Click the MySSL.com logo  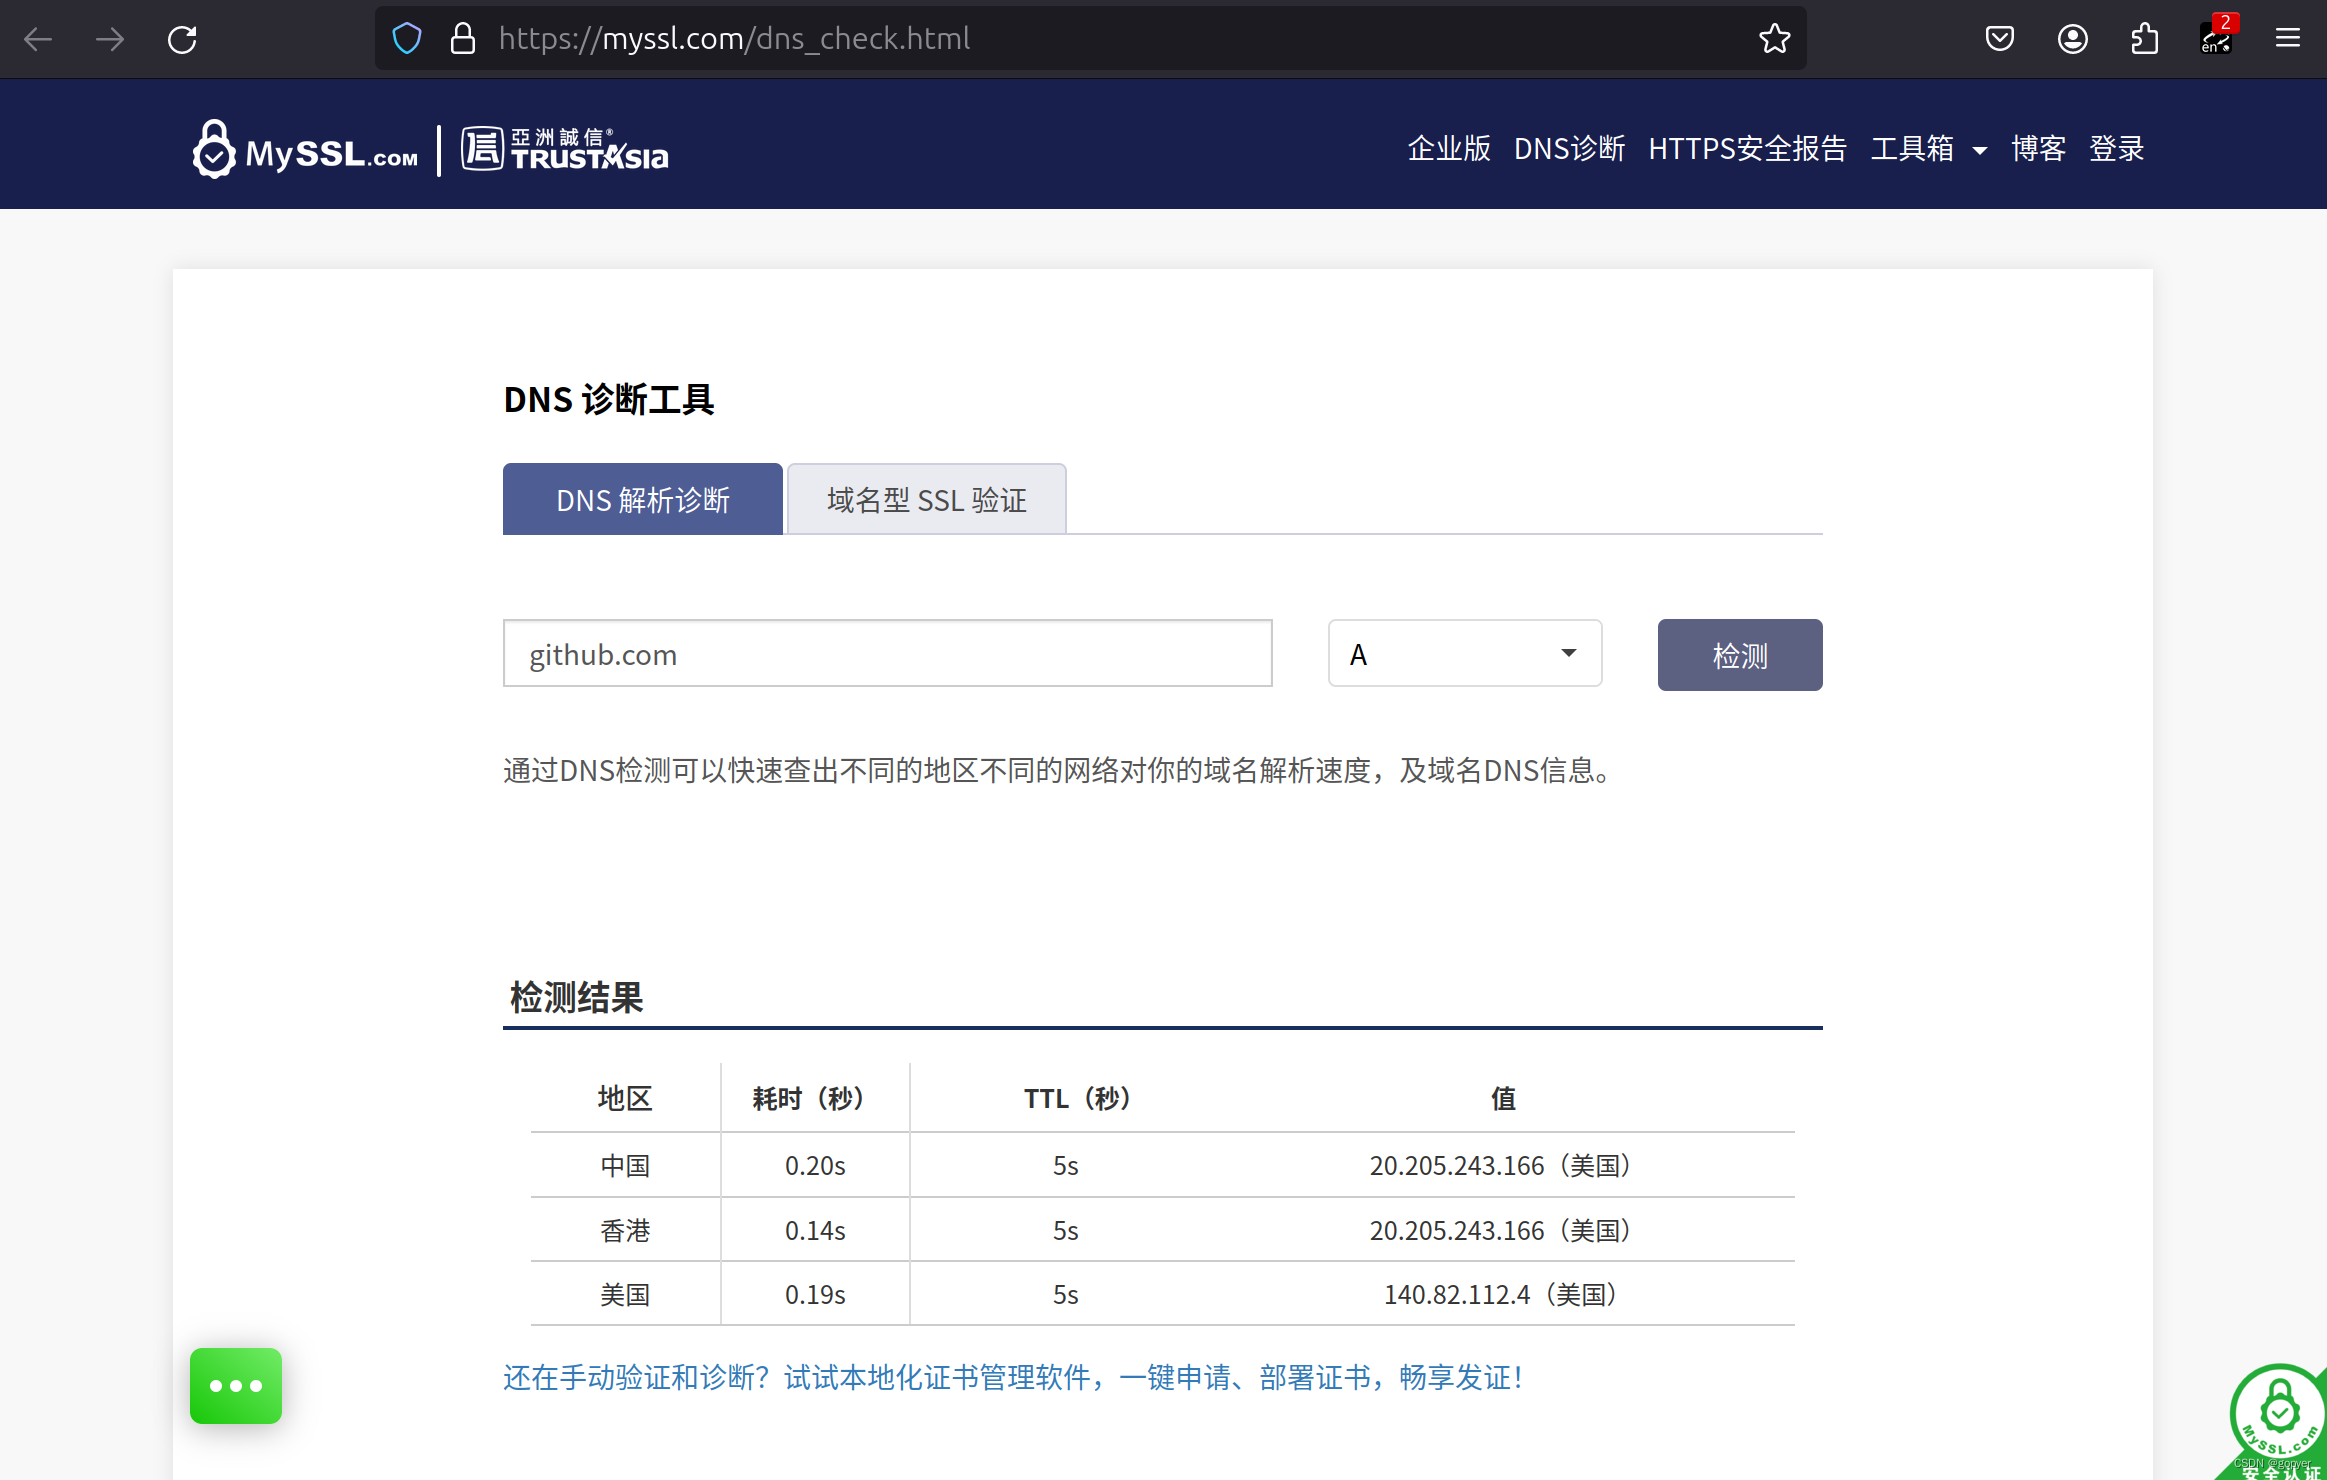pos(304,148)
